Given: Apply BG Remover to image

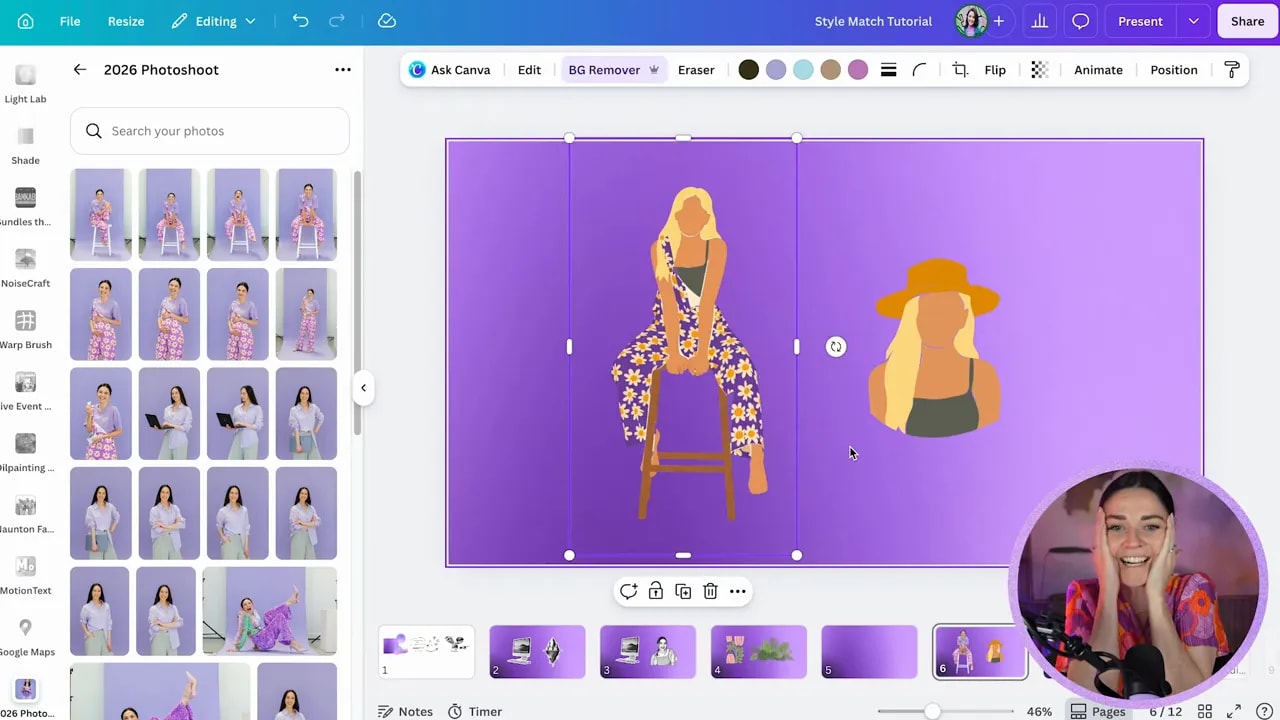Looking at the screenshot, I should [613, 70].
